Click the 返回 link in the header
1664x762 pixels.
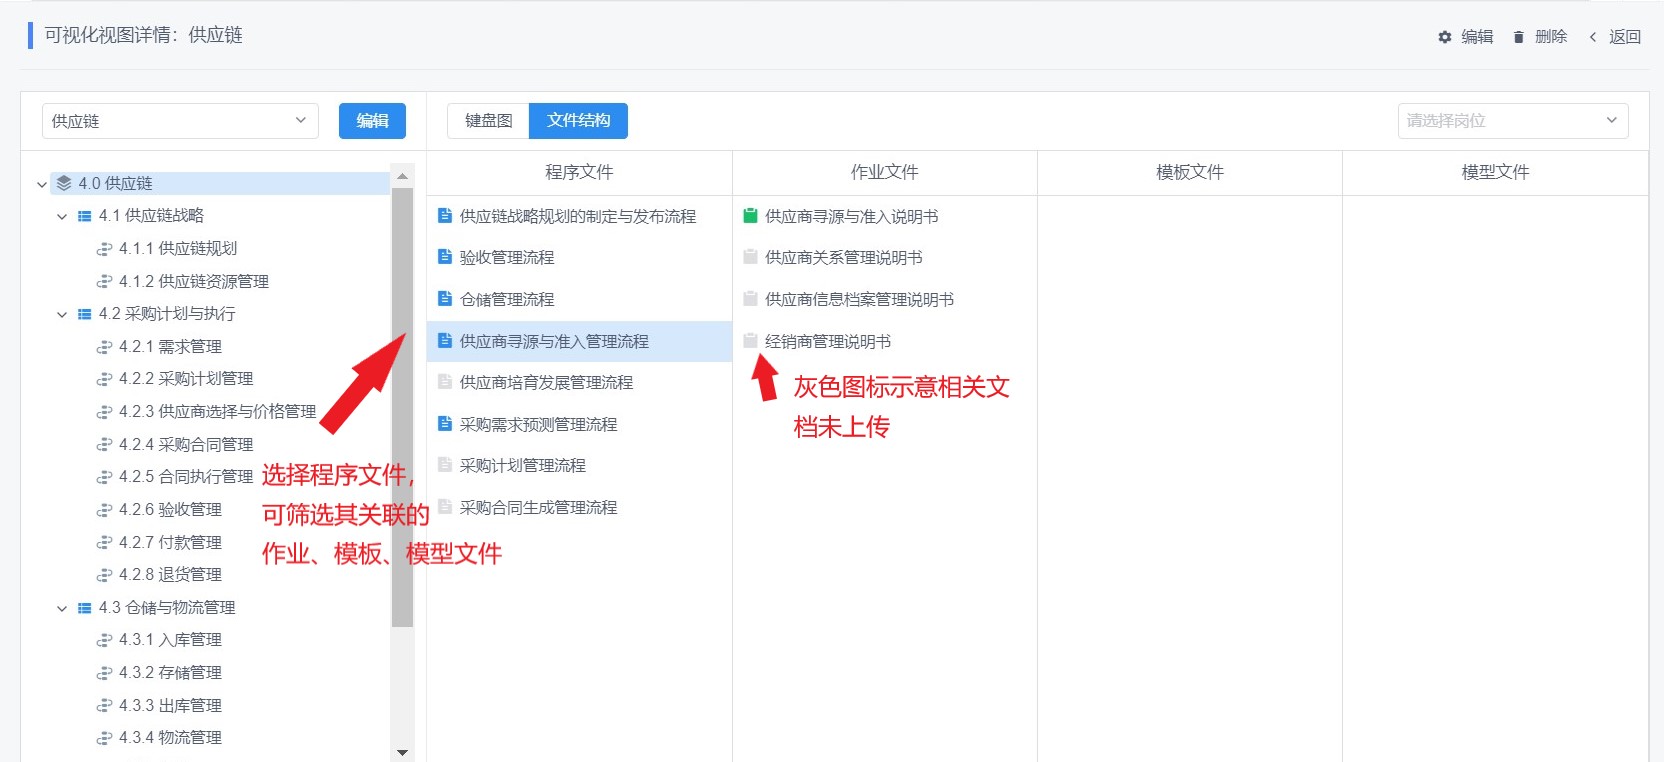click(x=1625, y=37)
